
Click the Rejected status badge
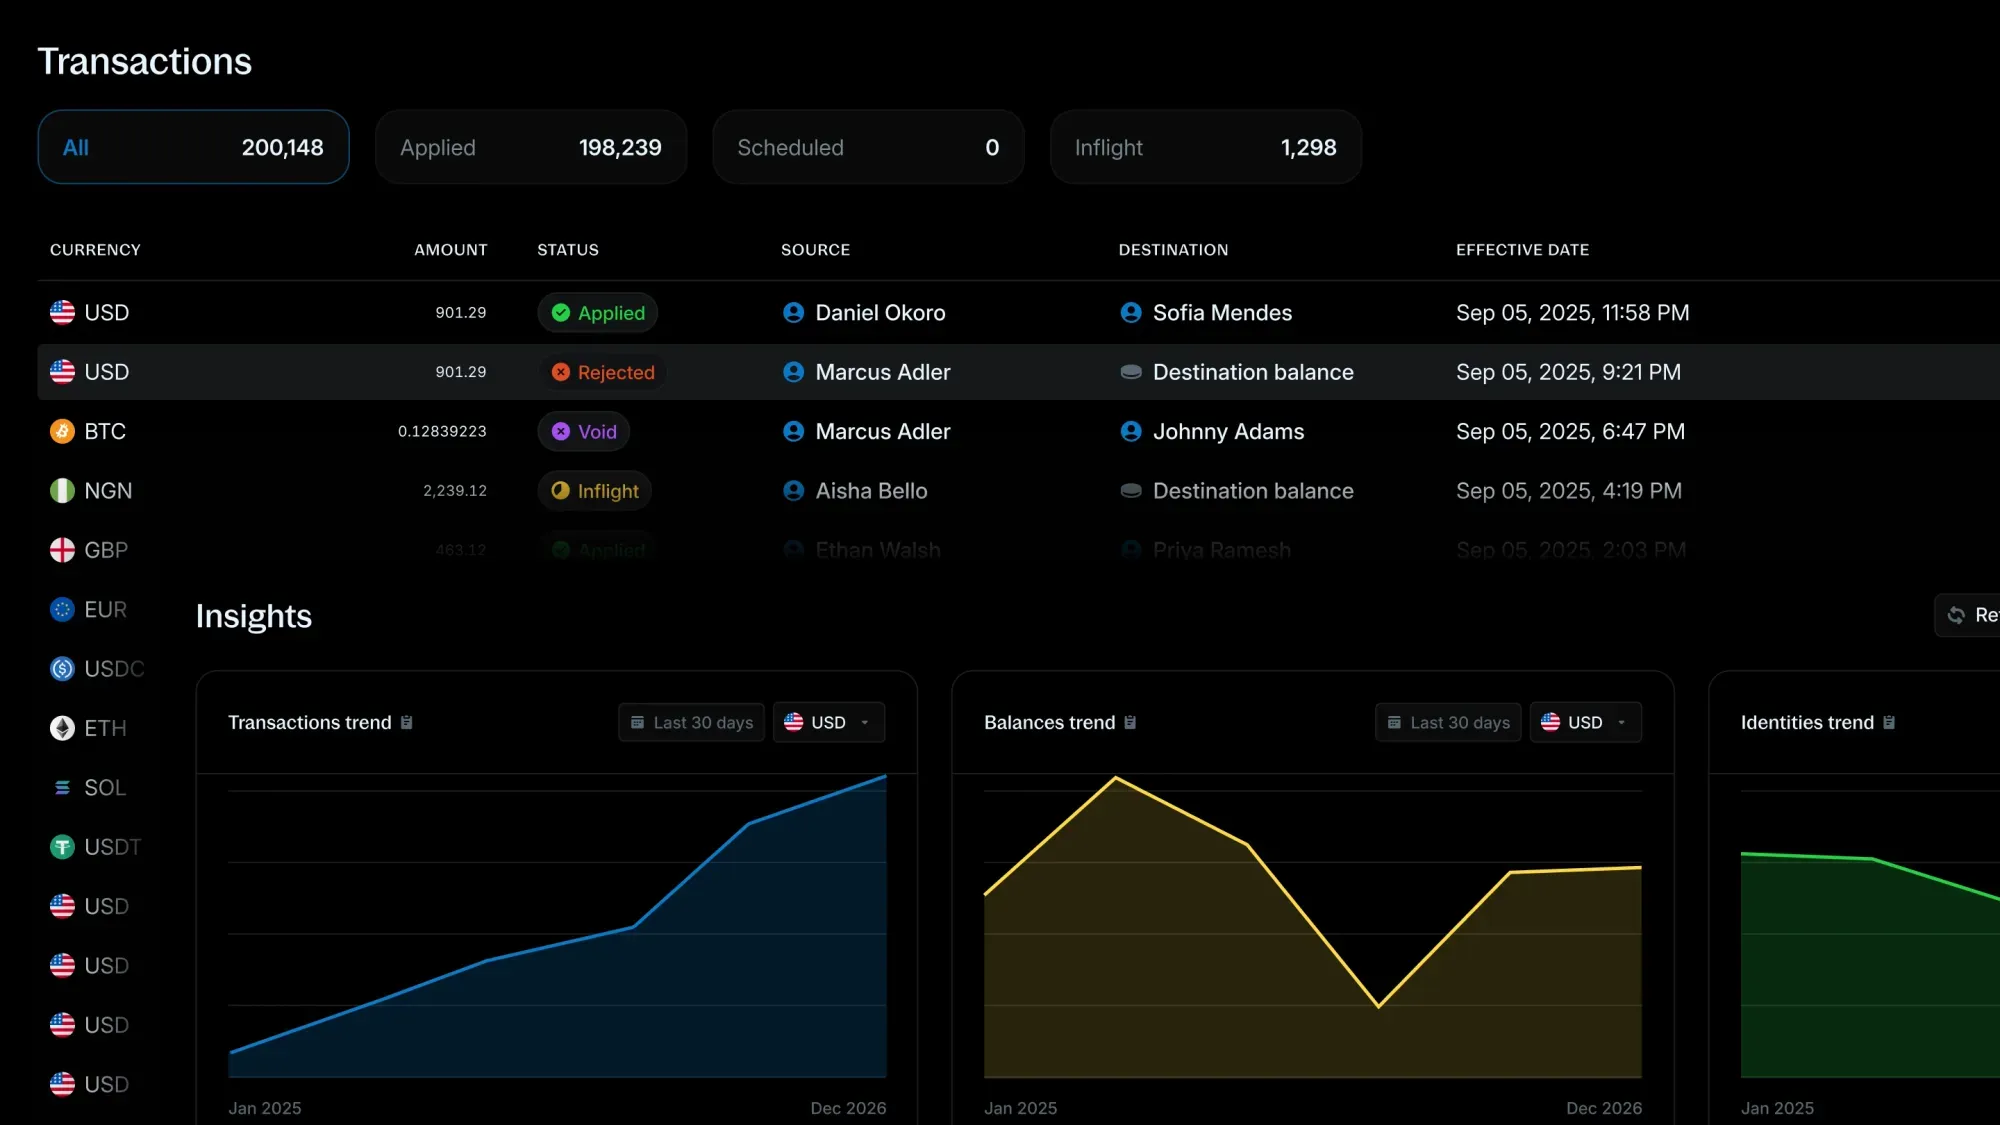tap(603, 372)
